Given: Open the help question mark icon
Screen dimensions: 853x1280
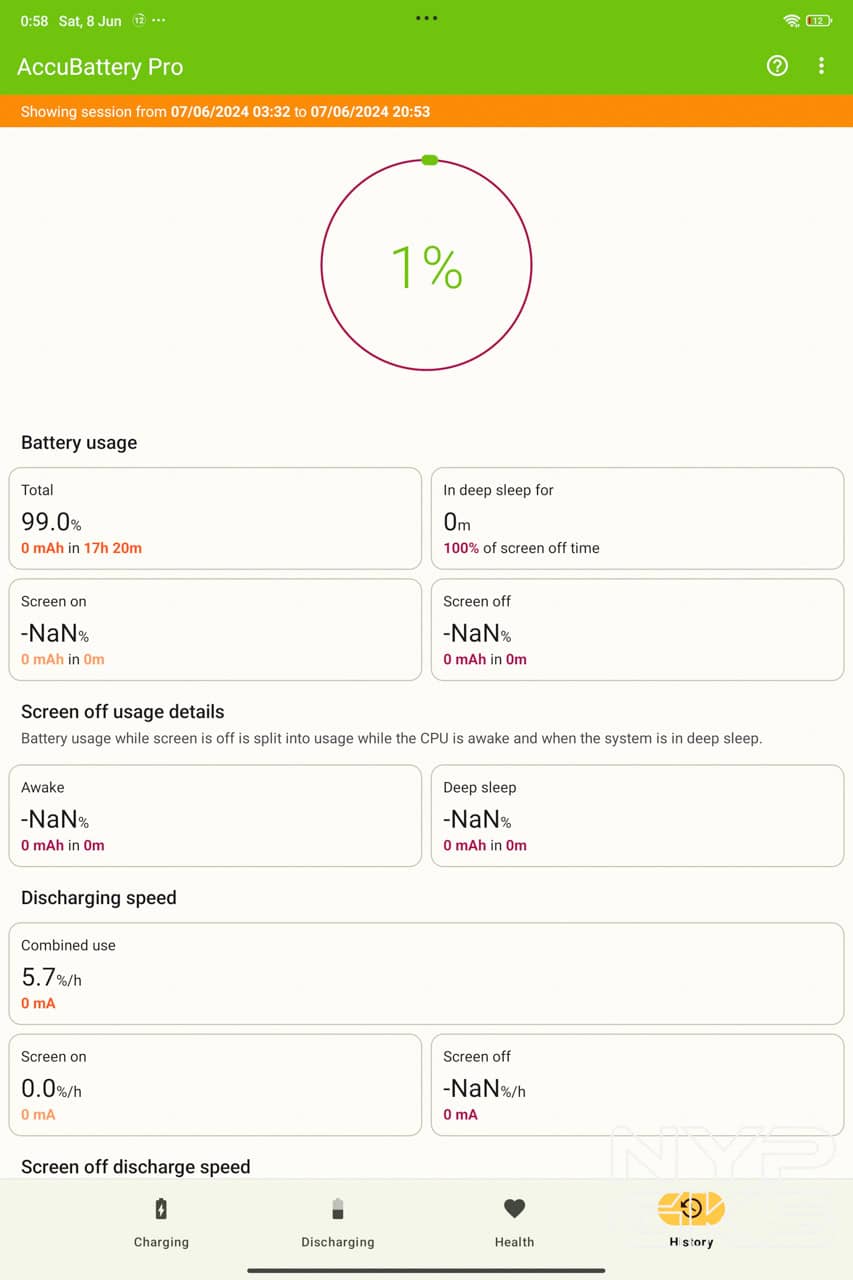Looking at the screenshot, I should [777, 66].
